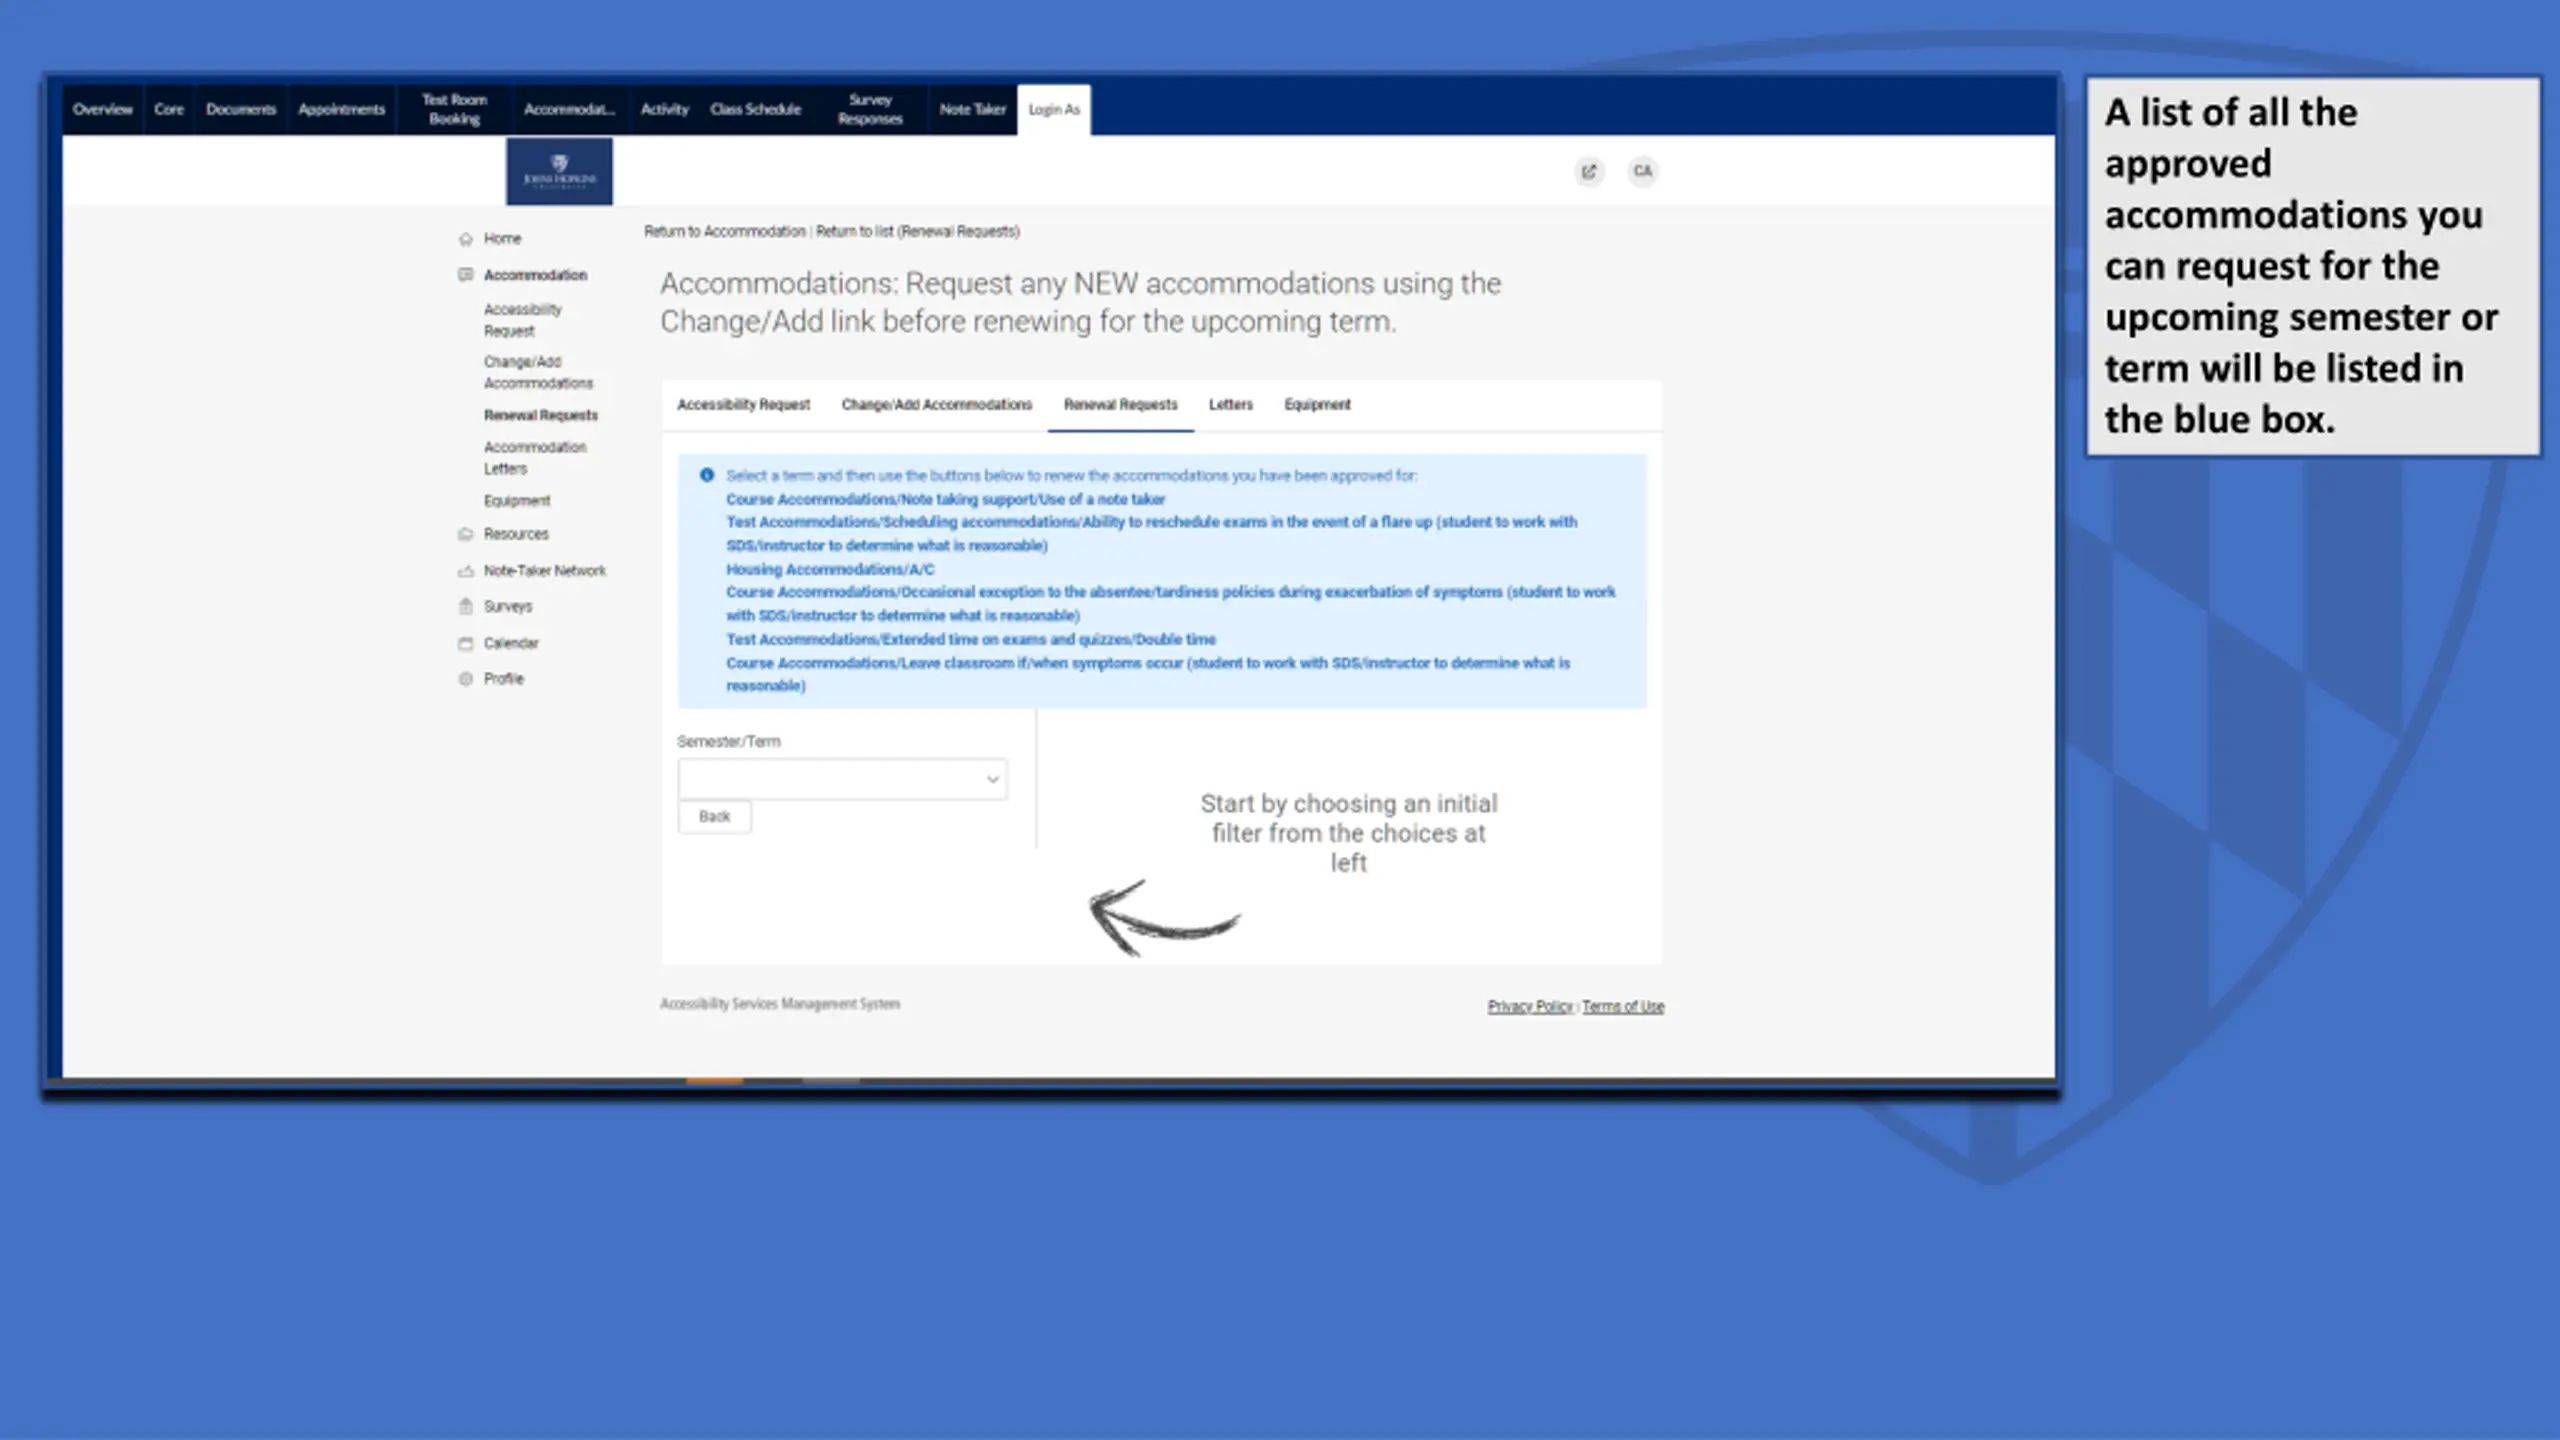Screen dimensions: 2560x1440
Task: Open the Equipment tab
Action: (1317, 405)
